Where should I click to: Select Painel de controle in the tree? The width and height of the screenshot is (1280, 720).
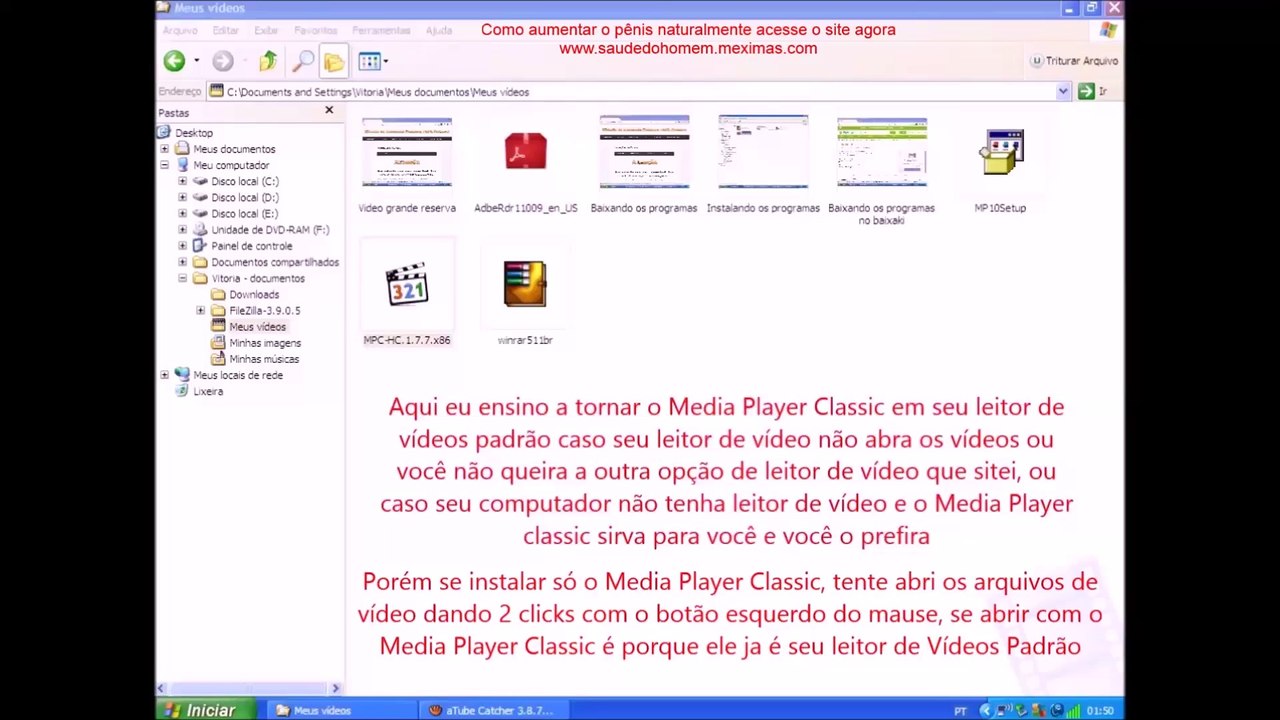pos(252,246)
